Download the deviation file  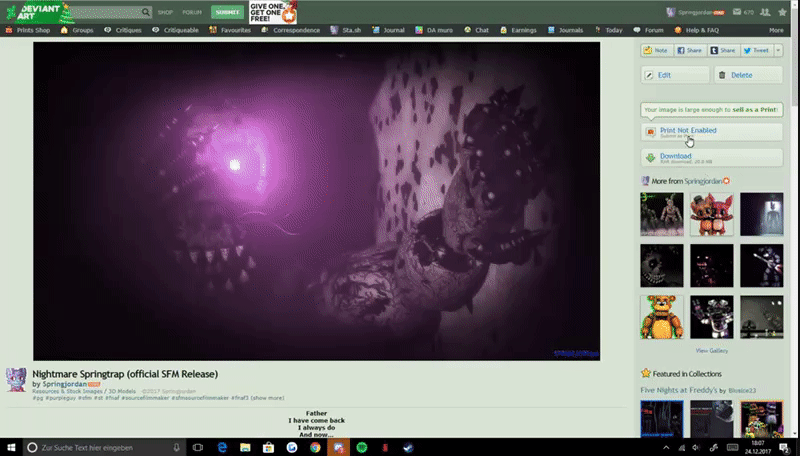point(712,158)
